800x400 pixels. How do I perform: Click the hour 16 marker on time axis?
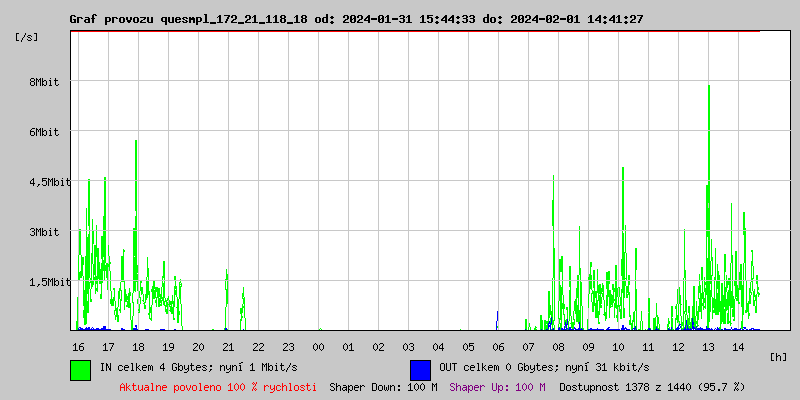[x=78, y=346]
